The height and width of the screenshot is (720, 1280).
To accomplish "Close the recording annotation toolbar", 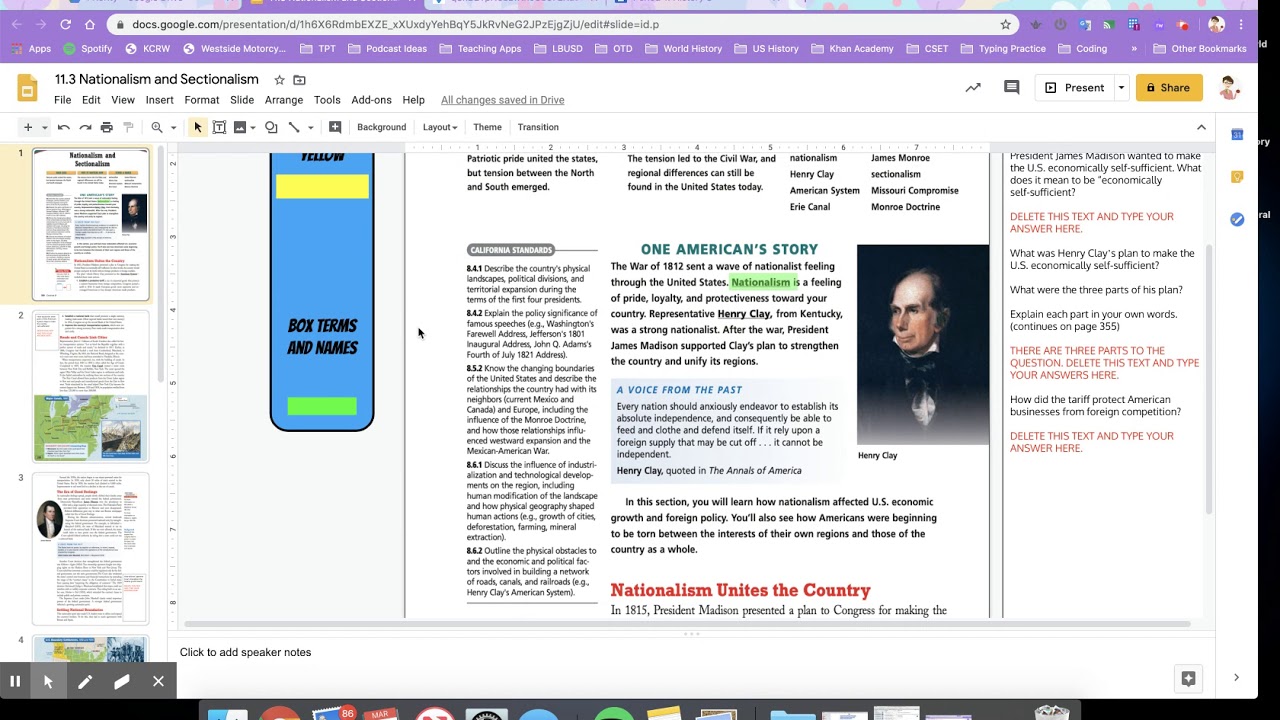I will click(x=158, y=681).
